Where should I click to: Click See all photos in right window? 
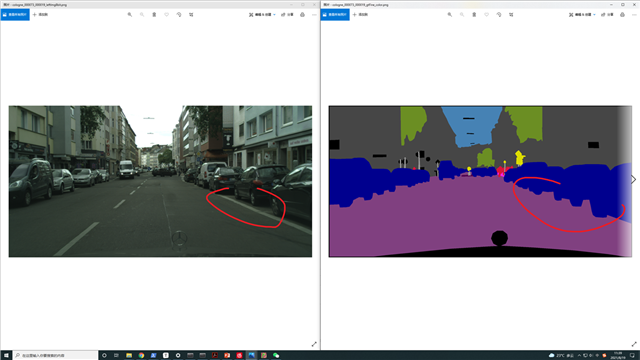(335, 15)
